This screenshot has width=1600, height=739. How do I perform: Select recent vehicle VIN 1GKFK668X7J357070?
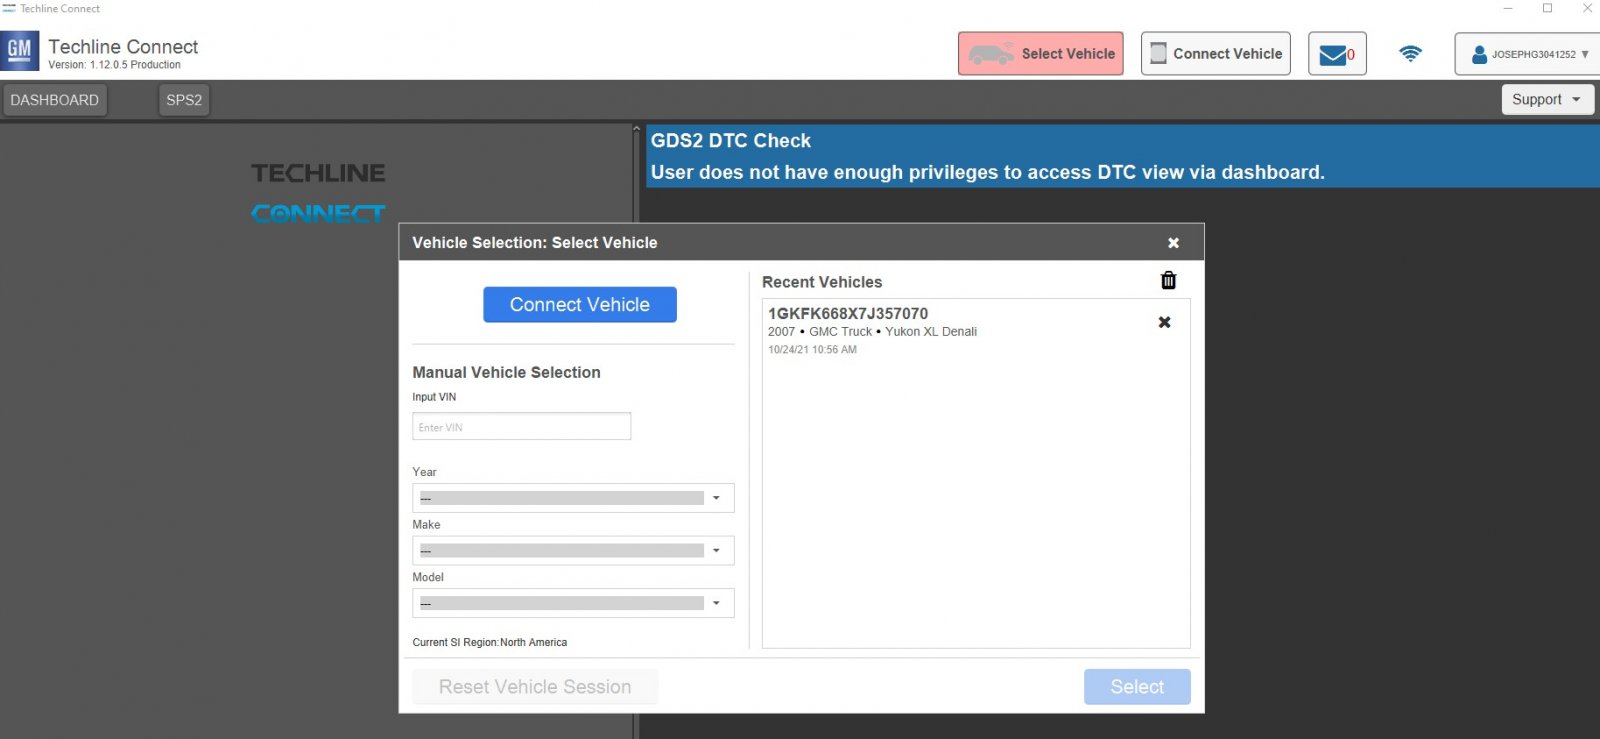848,314
